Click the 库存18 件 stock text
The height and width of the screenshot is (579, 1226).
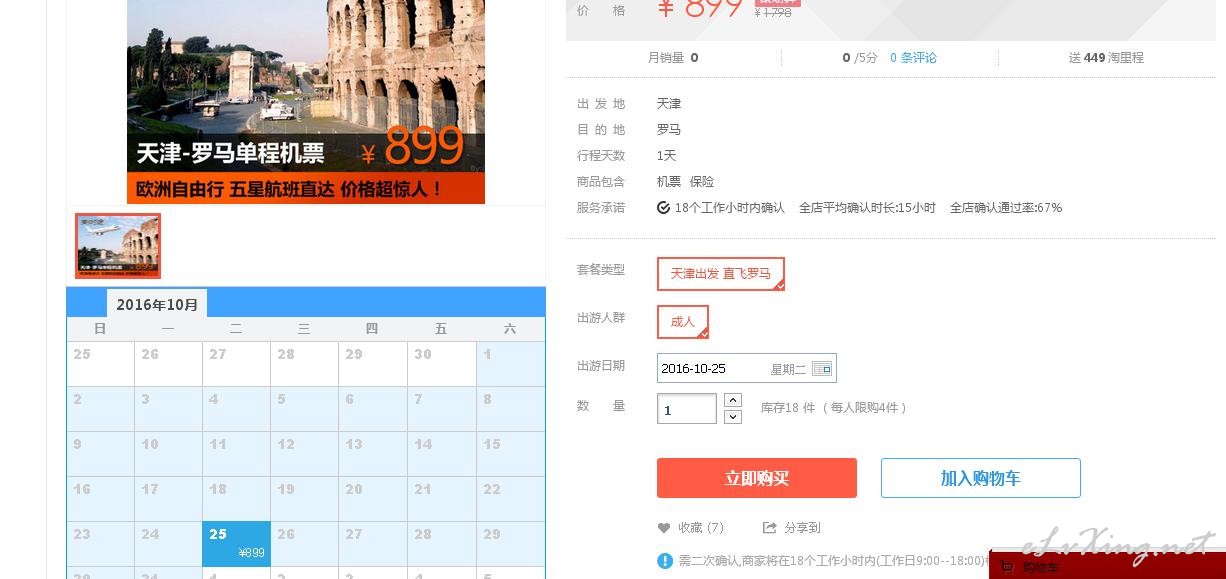point(788,408)
